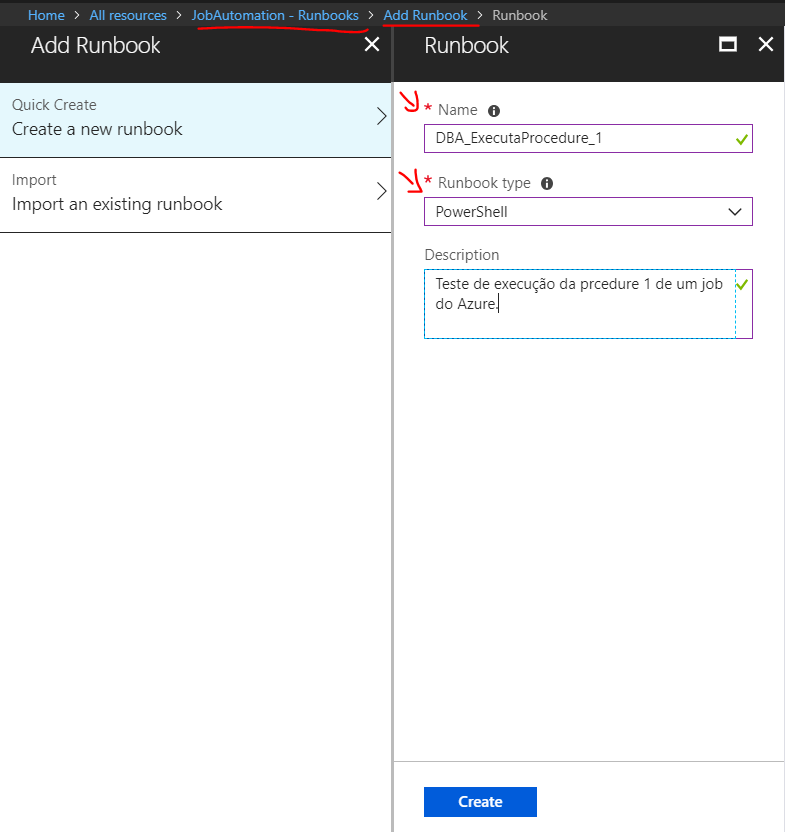Close the Runbook blade

tap(766, 45)
